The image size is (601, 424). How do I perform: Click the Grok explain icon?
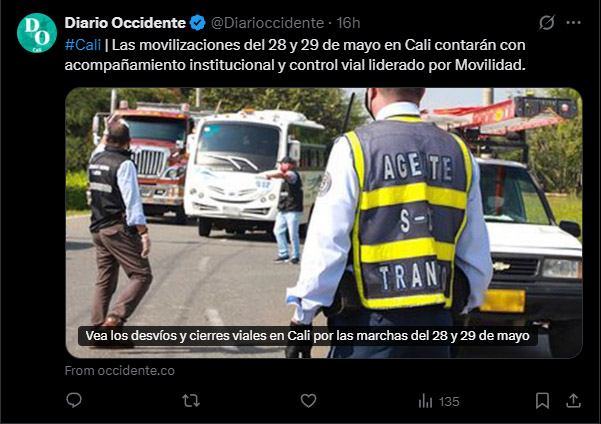click(547, 23)
